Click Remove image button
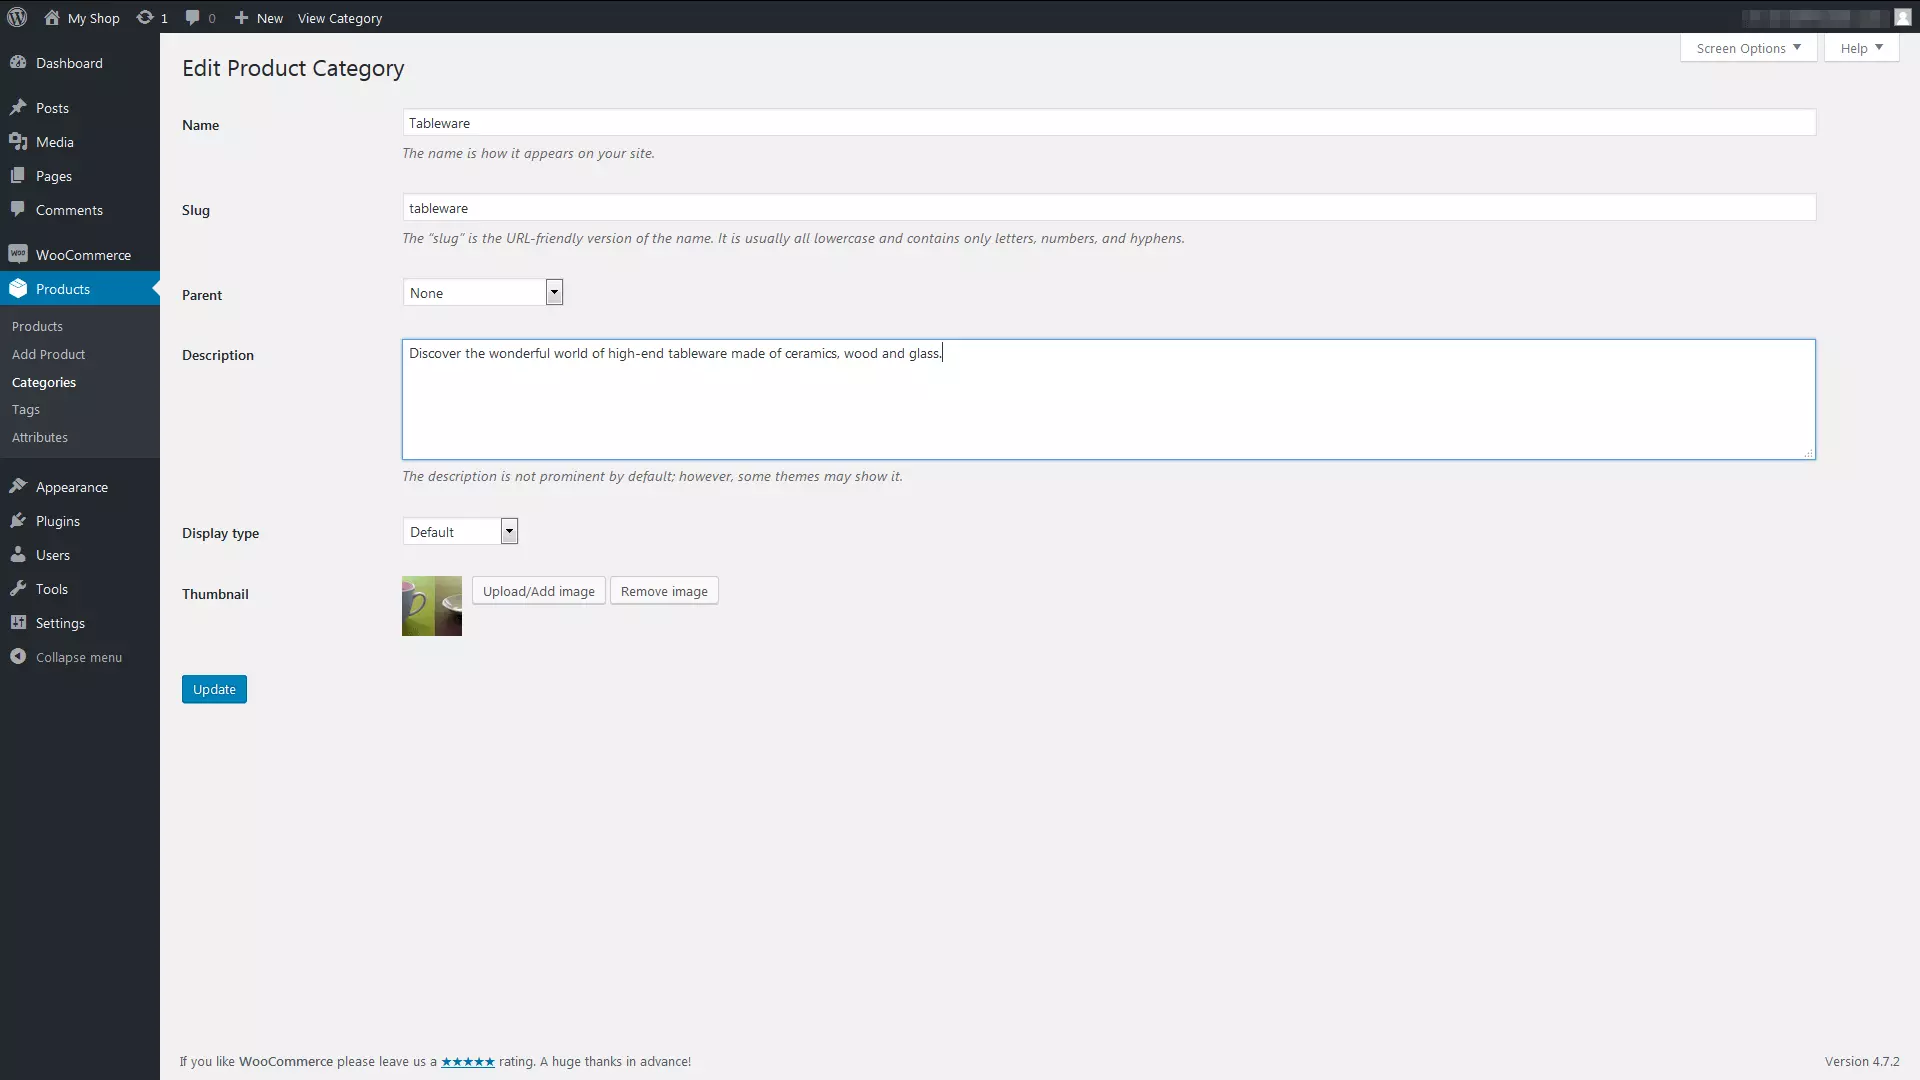This screenshot has height=1080, width=1920. (664, 591)
